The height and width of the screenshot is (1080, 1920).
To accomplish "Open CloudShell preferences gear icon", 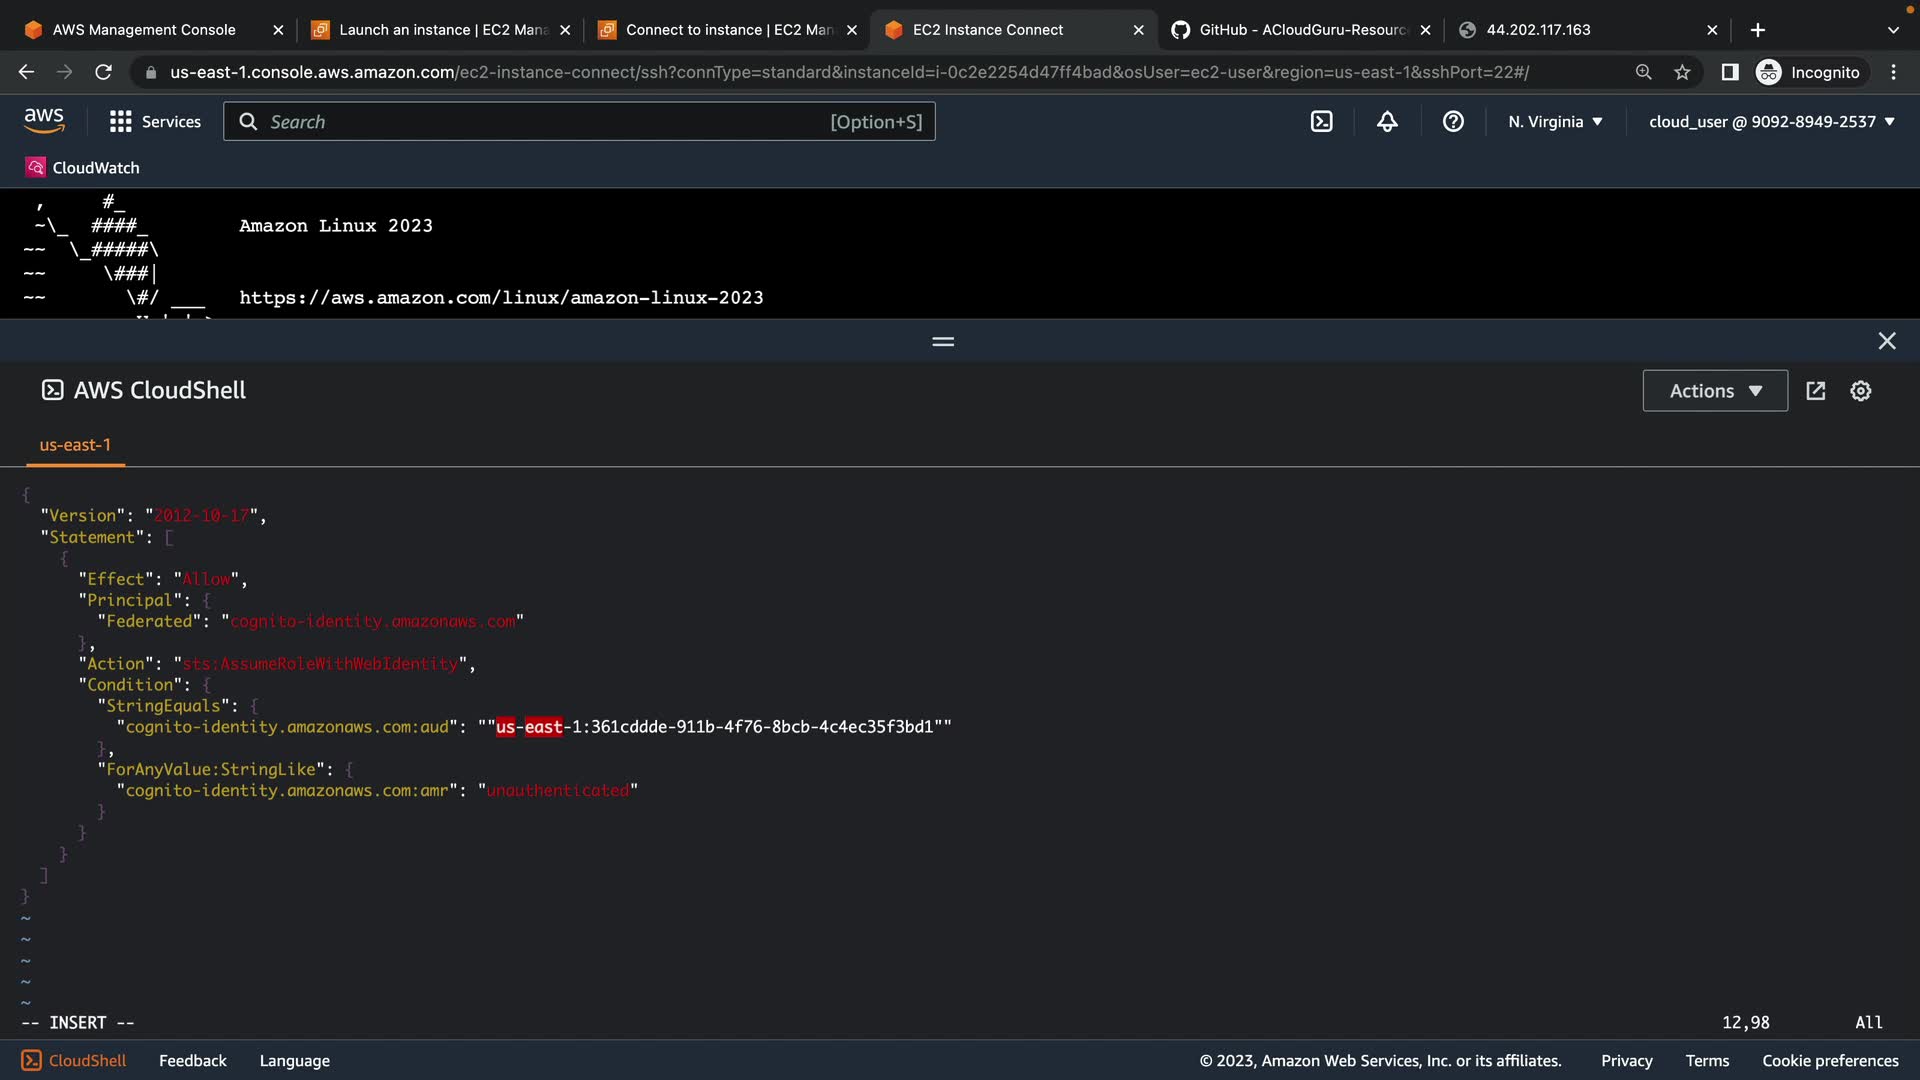I will click(x=1860, y=391).
